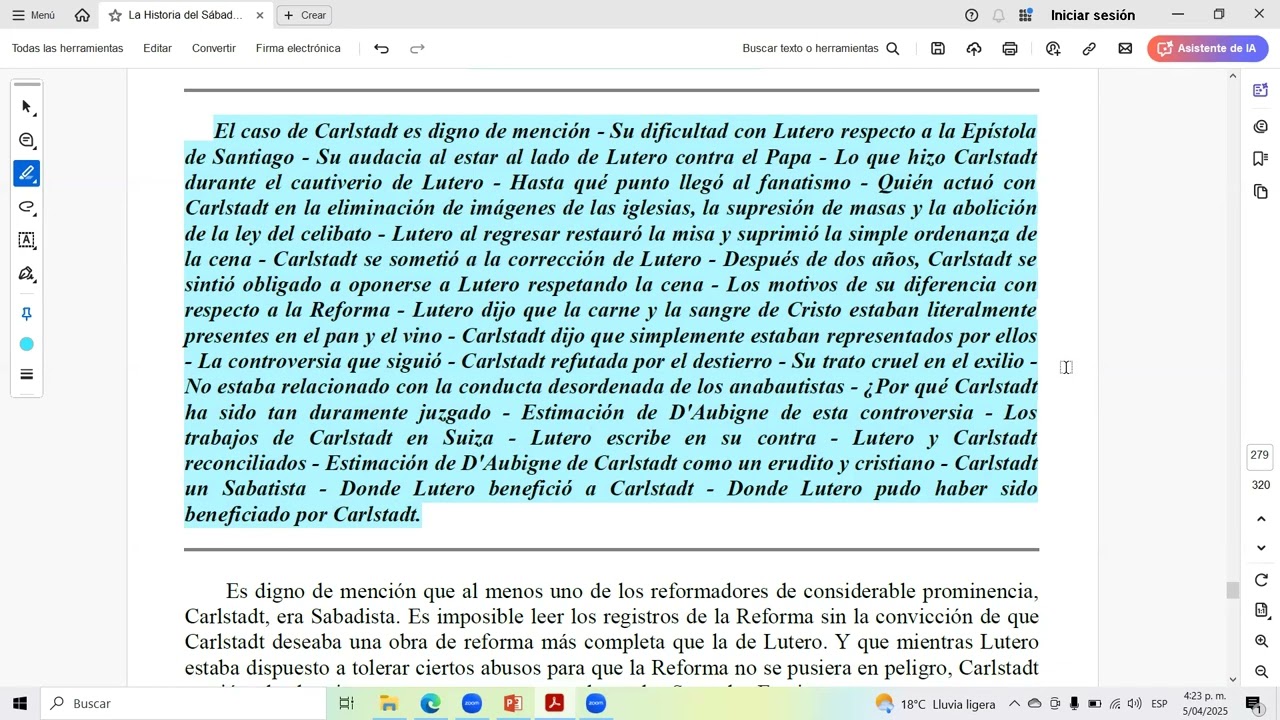The width and height of the screenshot is (1280, 720).
Task: Open the Firma electrónica tool
Action: 298,48
